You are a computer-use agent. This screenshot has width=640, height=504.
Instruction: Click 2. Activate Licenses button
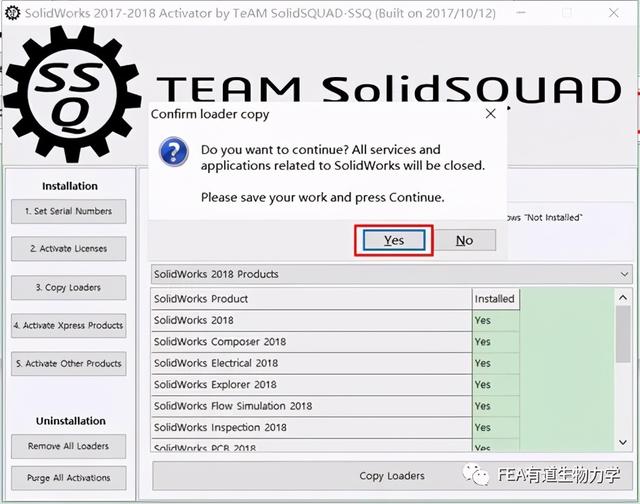[69, 249]
